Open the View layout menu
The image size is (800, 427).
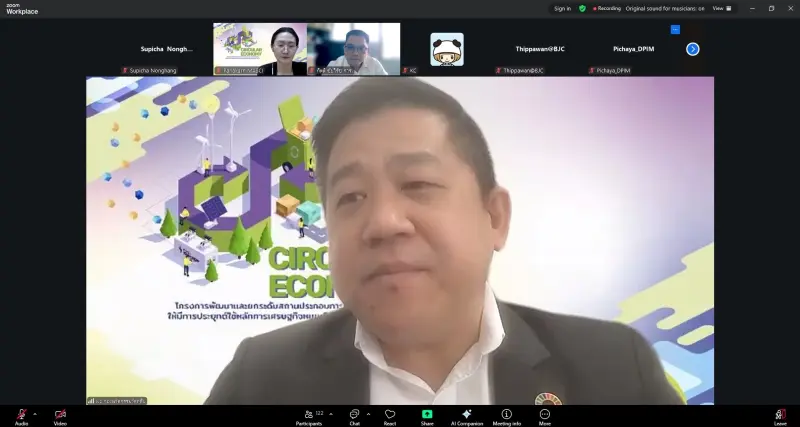pyautogui.click(x=722, y=9)
